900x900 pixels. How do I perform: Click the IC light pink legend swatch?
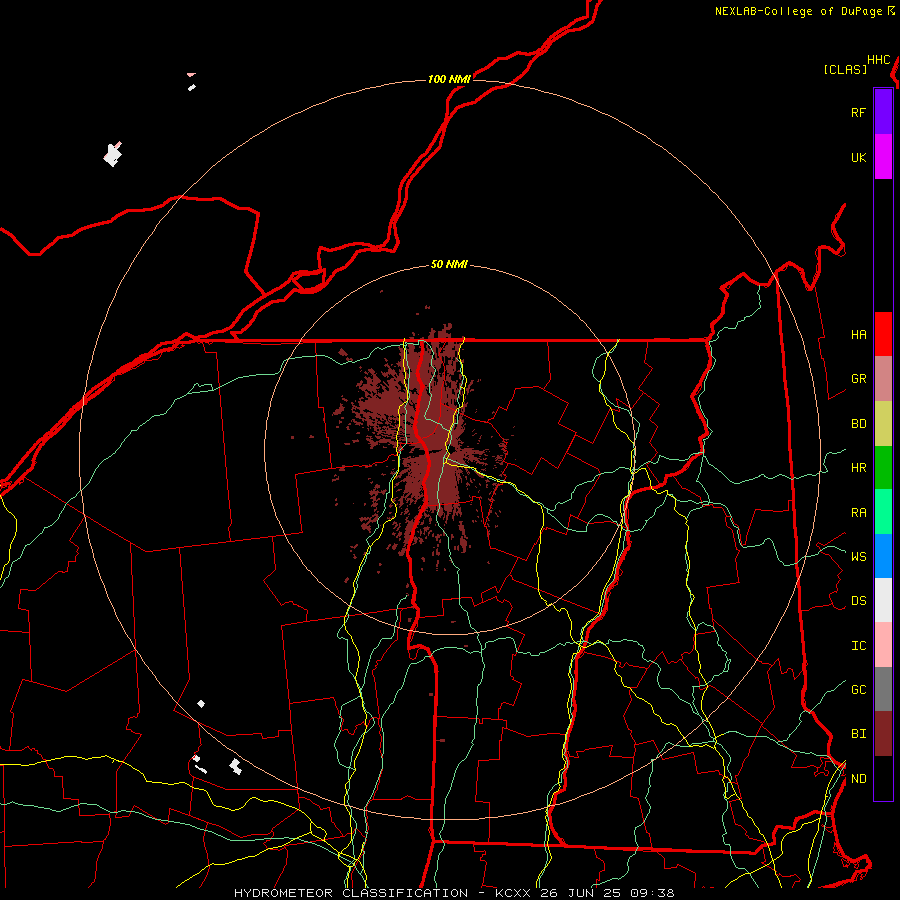[883, 645]
